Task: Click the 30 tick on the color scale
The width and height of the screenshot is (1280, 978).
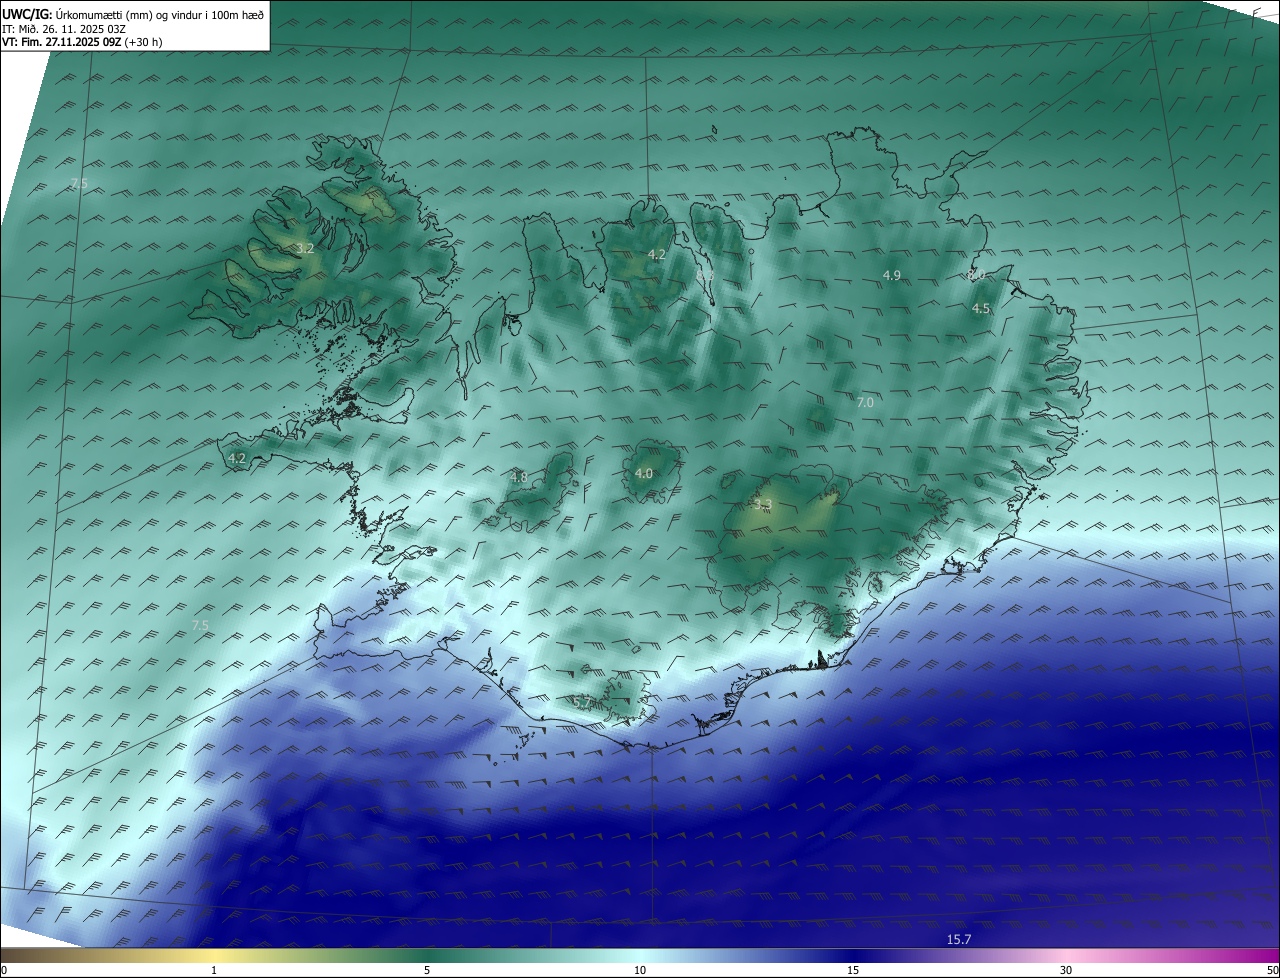Action: tap(1066, 970)
